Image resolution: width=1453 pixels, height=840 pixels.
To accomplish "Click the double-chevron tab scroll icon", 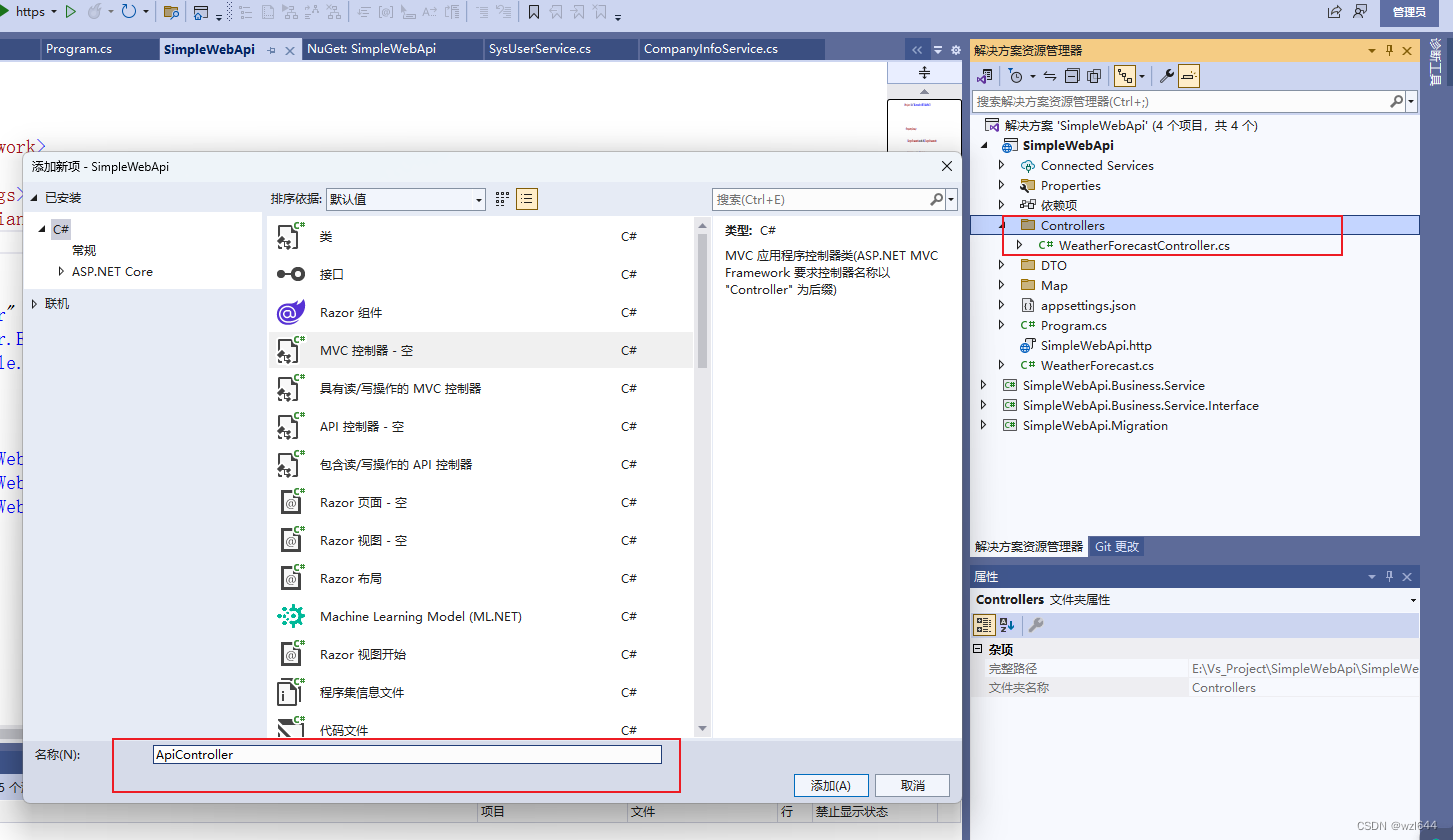I will coord(917,50).
